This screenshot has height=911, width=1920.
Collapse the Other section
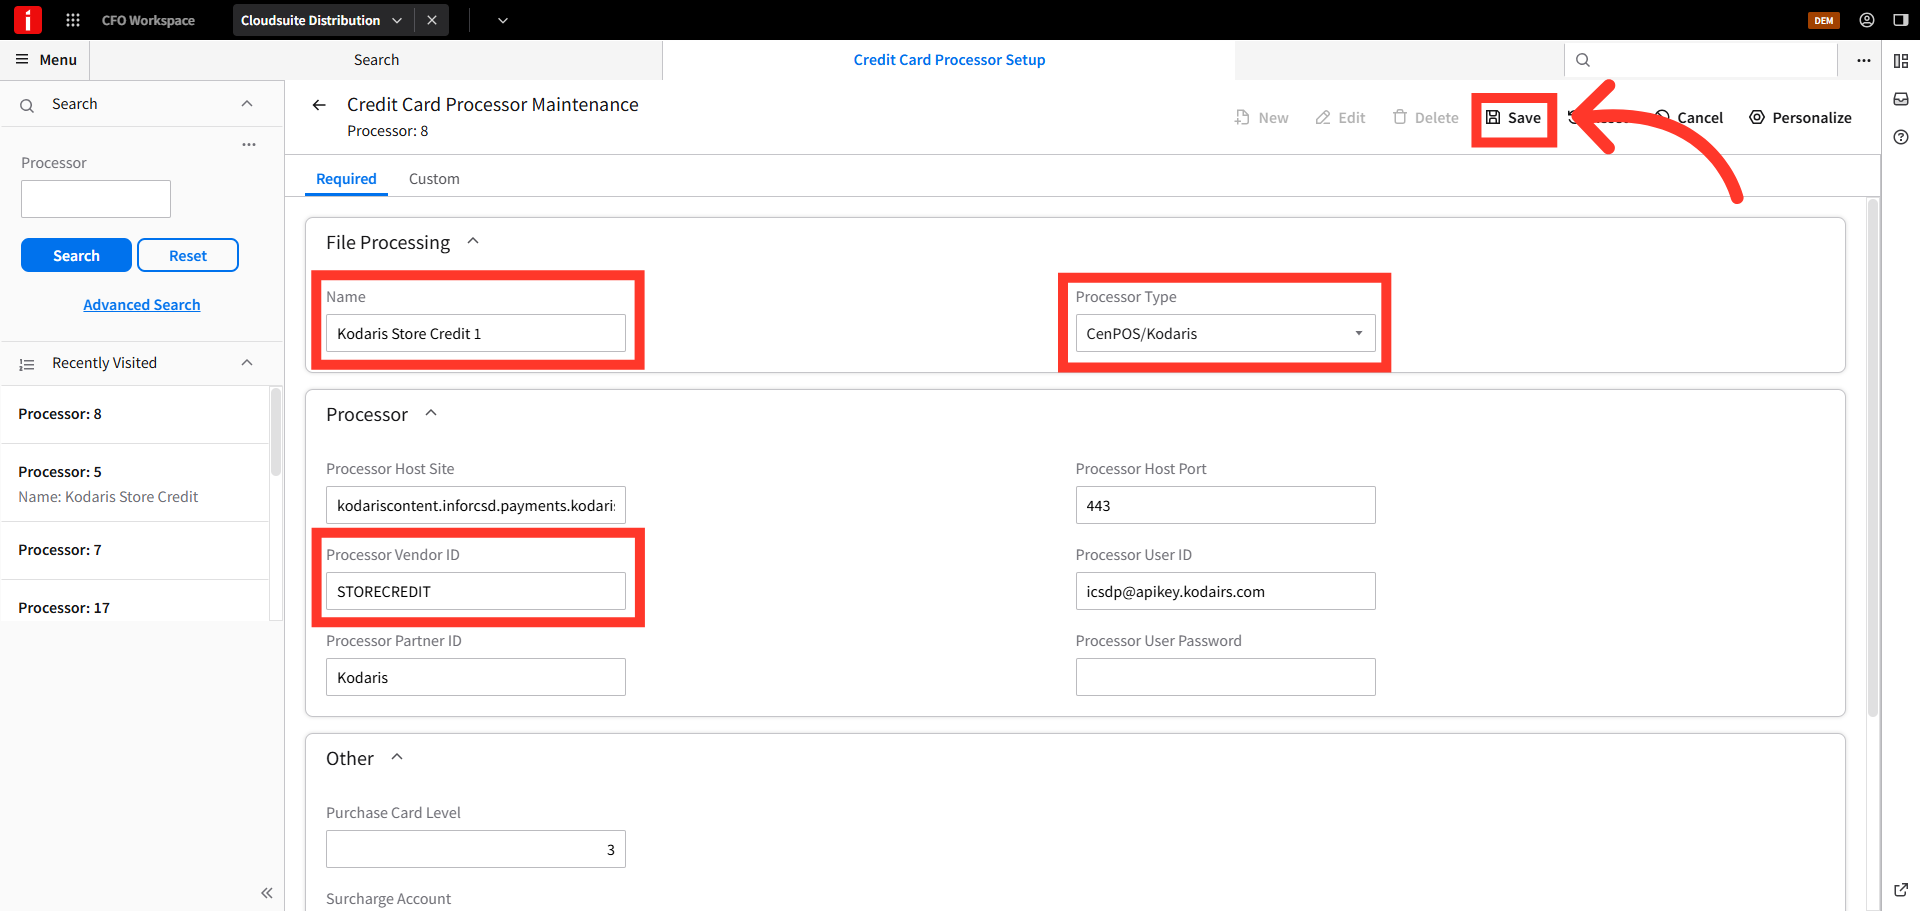tap(397, 757)
